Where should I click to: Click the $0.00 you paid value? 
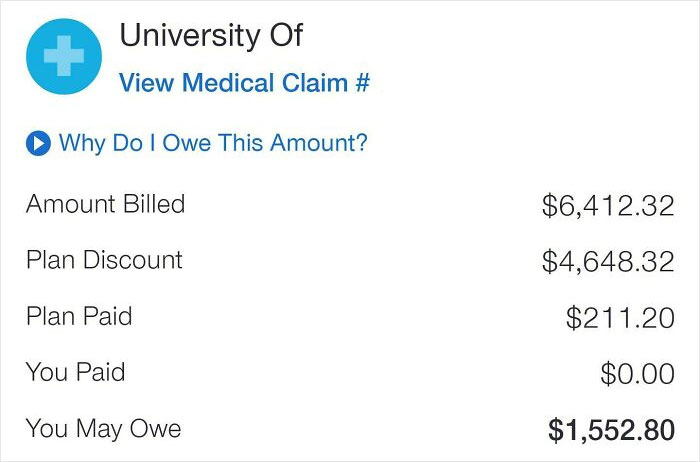coord(637,375)
